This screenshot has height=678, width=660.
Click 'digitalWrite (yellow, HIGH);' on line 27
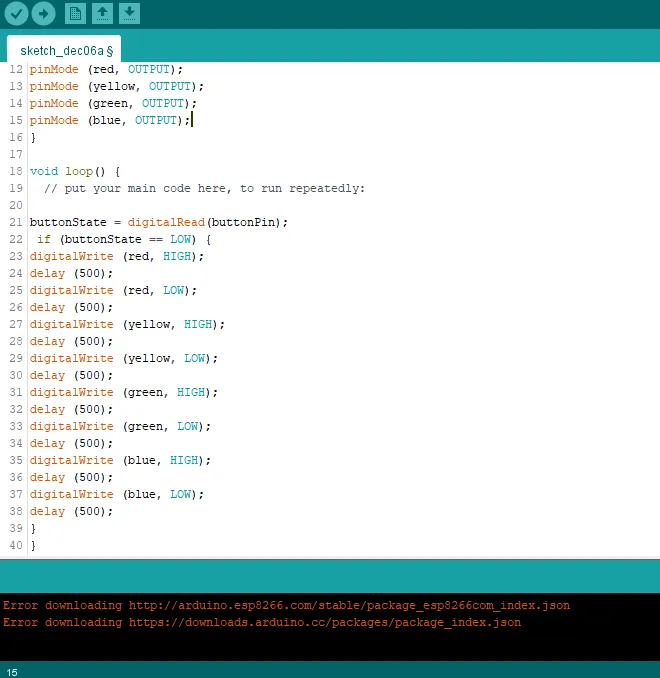point(127,325)
